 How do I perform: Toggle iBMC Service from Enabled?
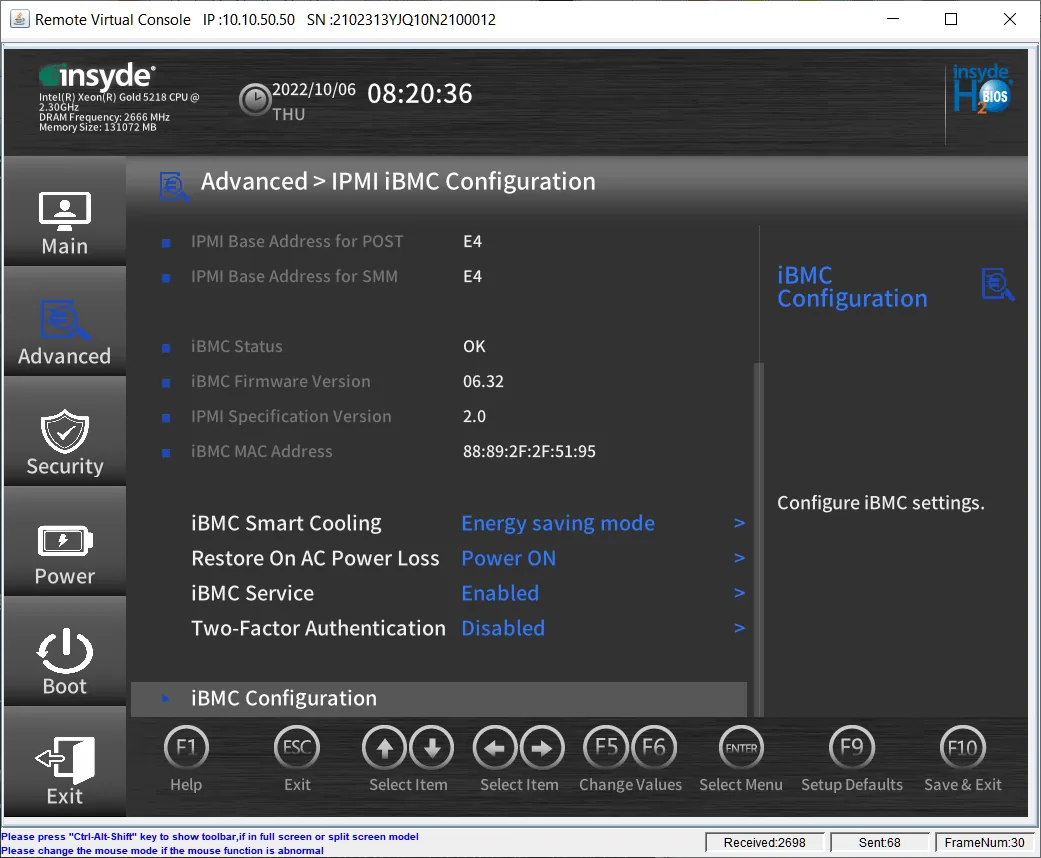click(x=500, y=593)
